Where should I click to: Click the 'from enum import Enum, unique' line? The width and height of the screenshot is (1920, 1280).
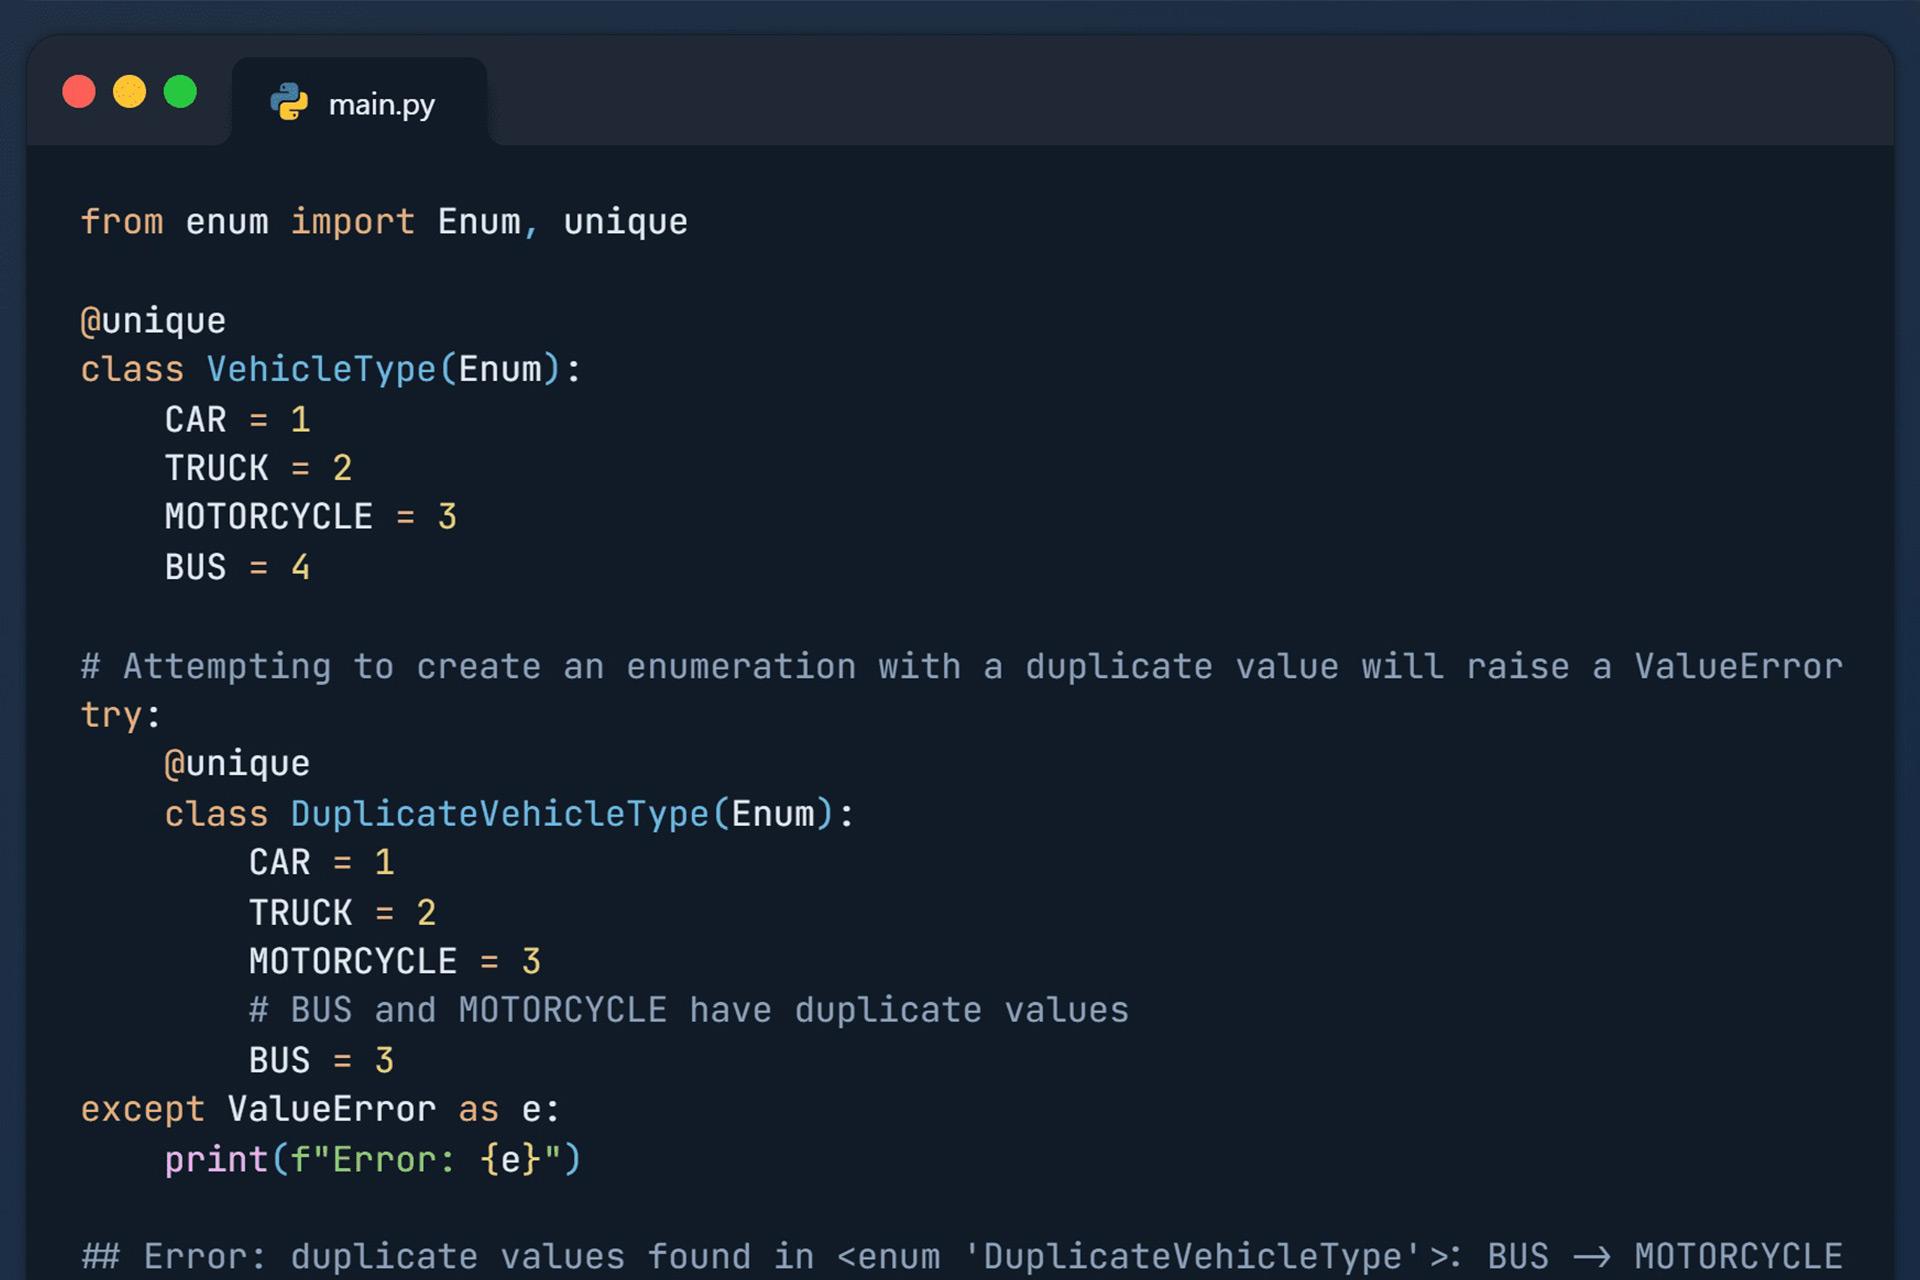click(384, 222)
